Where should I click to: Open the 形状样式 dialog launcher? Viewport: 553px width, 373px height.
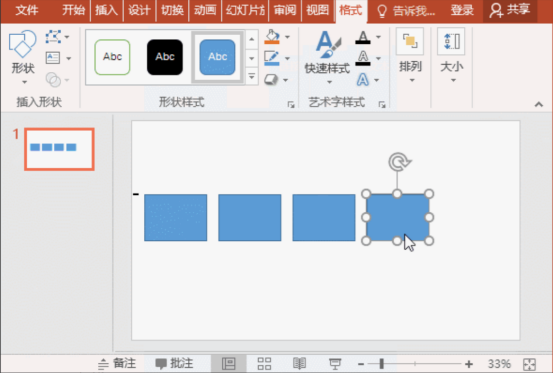tap(291, 104)
